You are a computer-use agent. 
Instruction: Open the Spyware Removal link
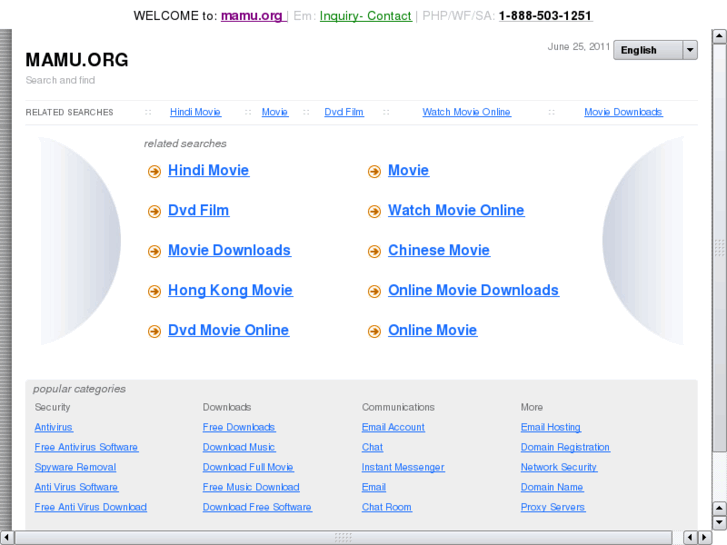pyautogui.click(x=76, y=467)
